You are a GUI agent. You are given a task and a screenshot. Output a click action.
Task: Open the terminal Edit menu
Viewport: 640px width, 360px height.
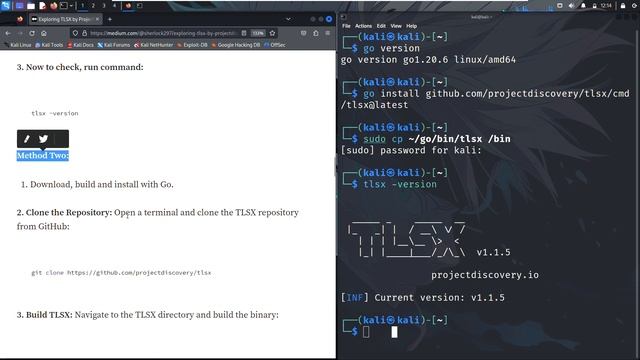pyautogui.click(x=381, y=26)
